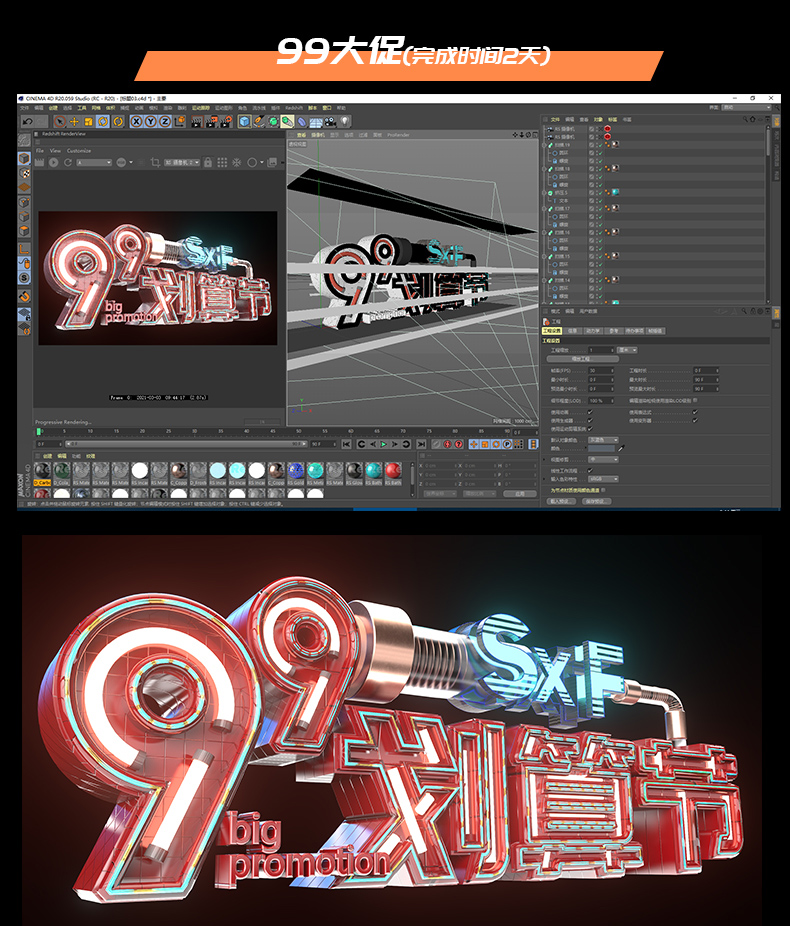This screenshot has width=790, height=926.
Task: Open the 工程缩放 unit dropdown
Action: pos(627,350)
